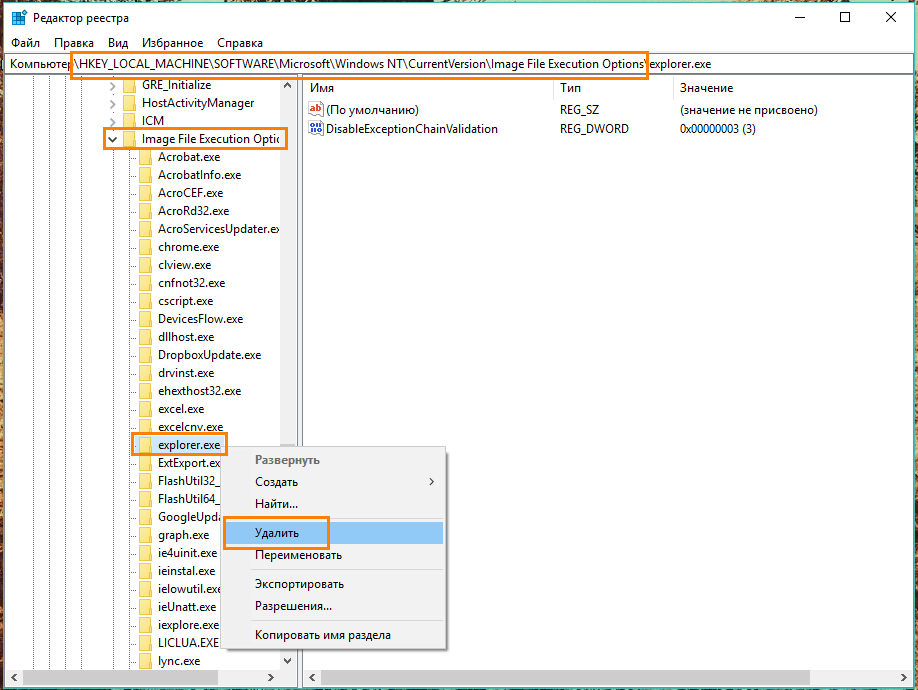This screenshot has height=690, width=918.
Task: Click the excel.exe folder icon
Action: click(146, 409)
